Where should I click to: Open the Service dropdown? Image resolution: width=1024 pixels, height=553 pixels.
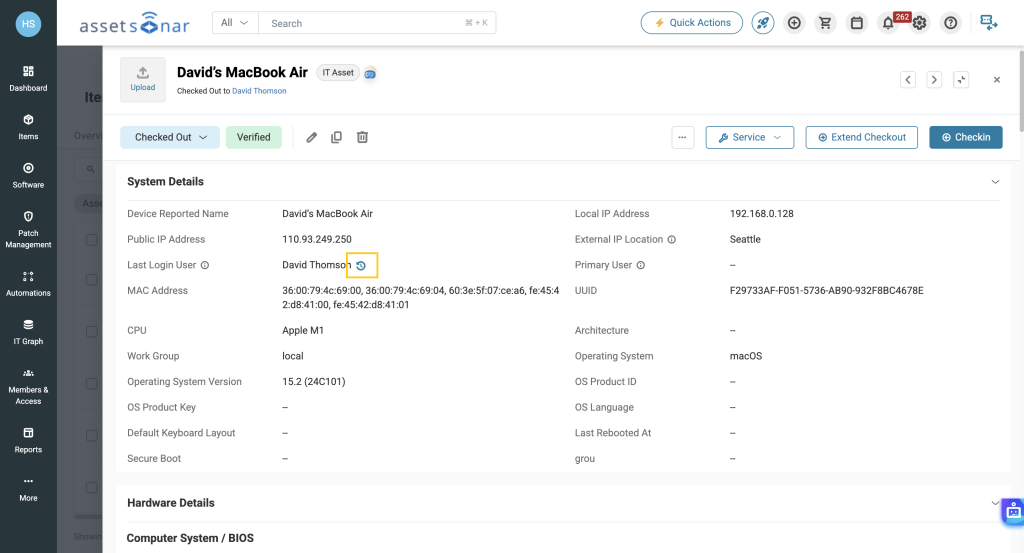coord(750,137)
